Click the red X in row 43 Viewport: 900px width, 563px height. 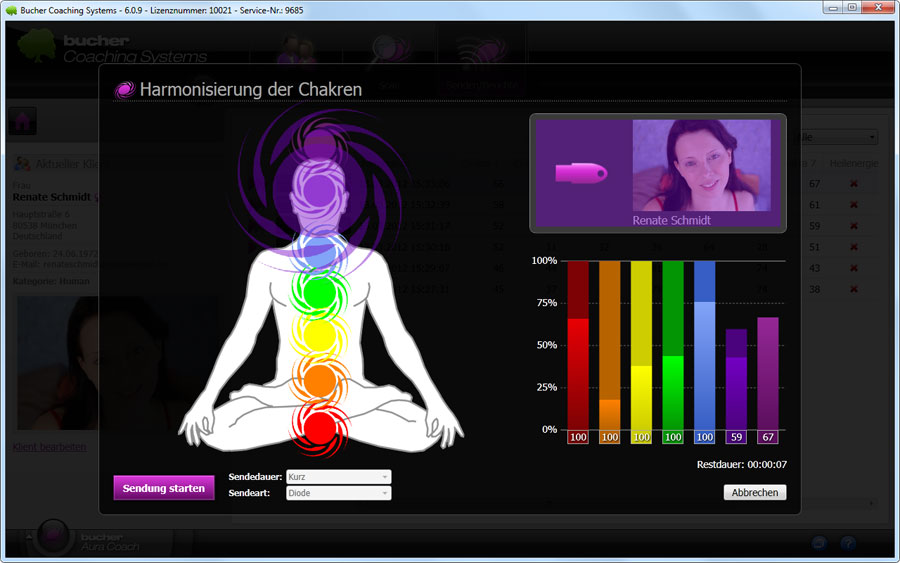pyautogui.click(x=854, y=268)
